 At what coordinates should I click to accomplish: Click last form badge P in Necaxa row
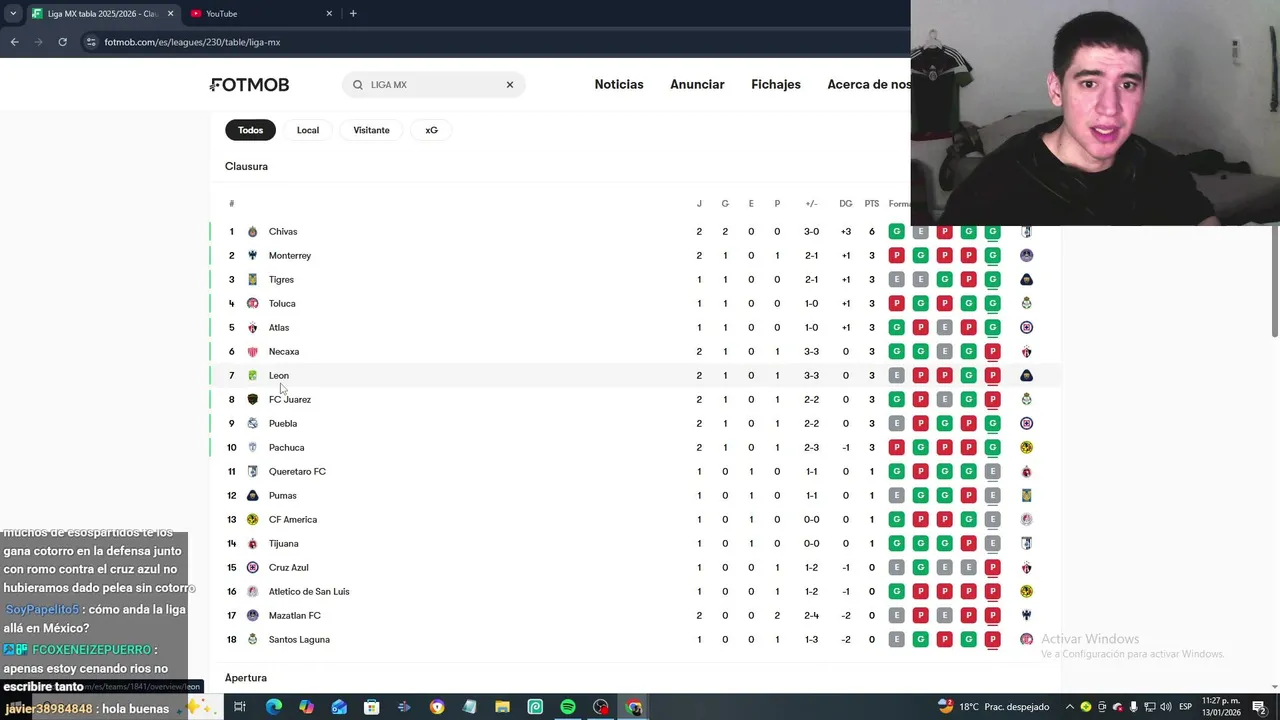[992, 352]
